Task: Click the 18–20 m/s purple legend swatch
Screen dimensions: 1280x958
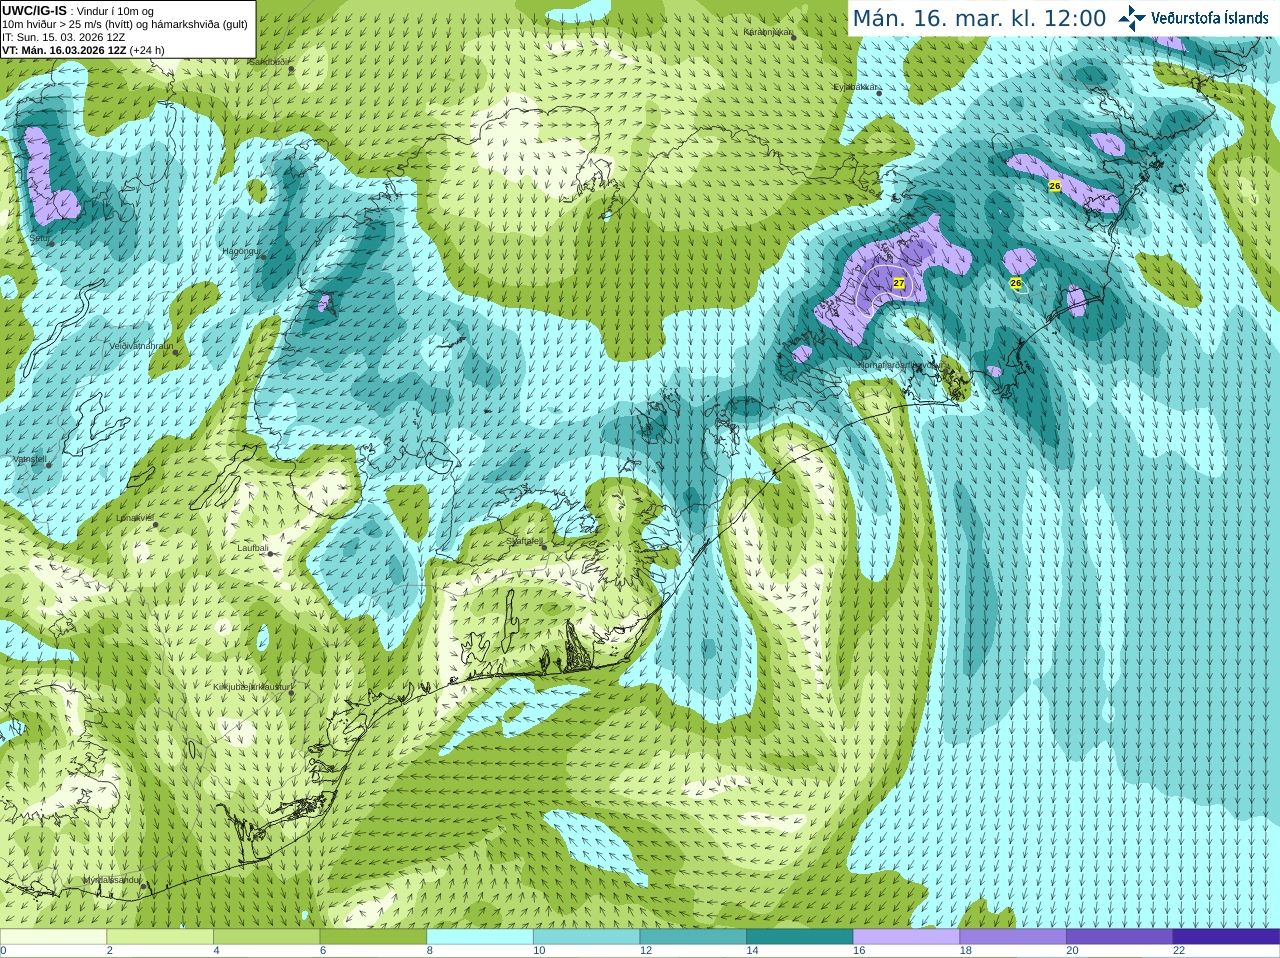Action: coord(1013,937)
